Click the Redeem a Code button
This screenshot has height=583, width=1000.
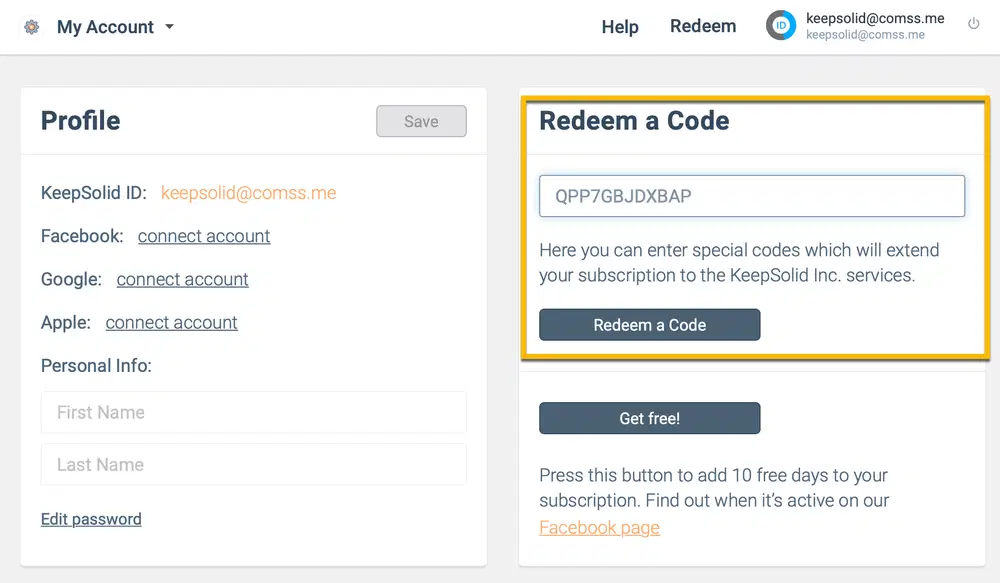[649, 325]
